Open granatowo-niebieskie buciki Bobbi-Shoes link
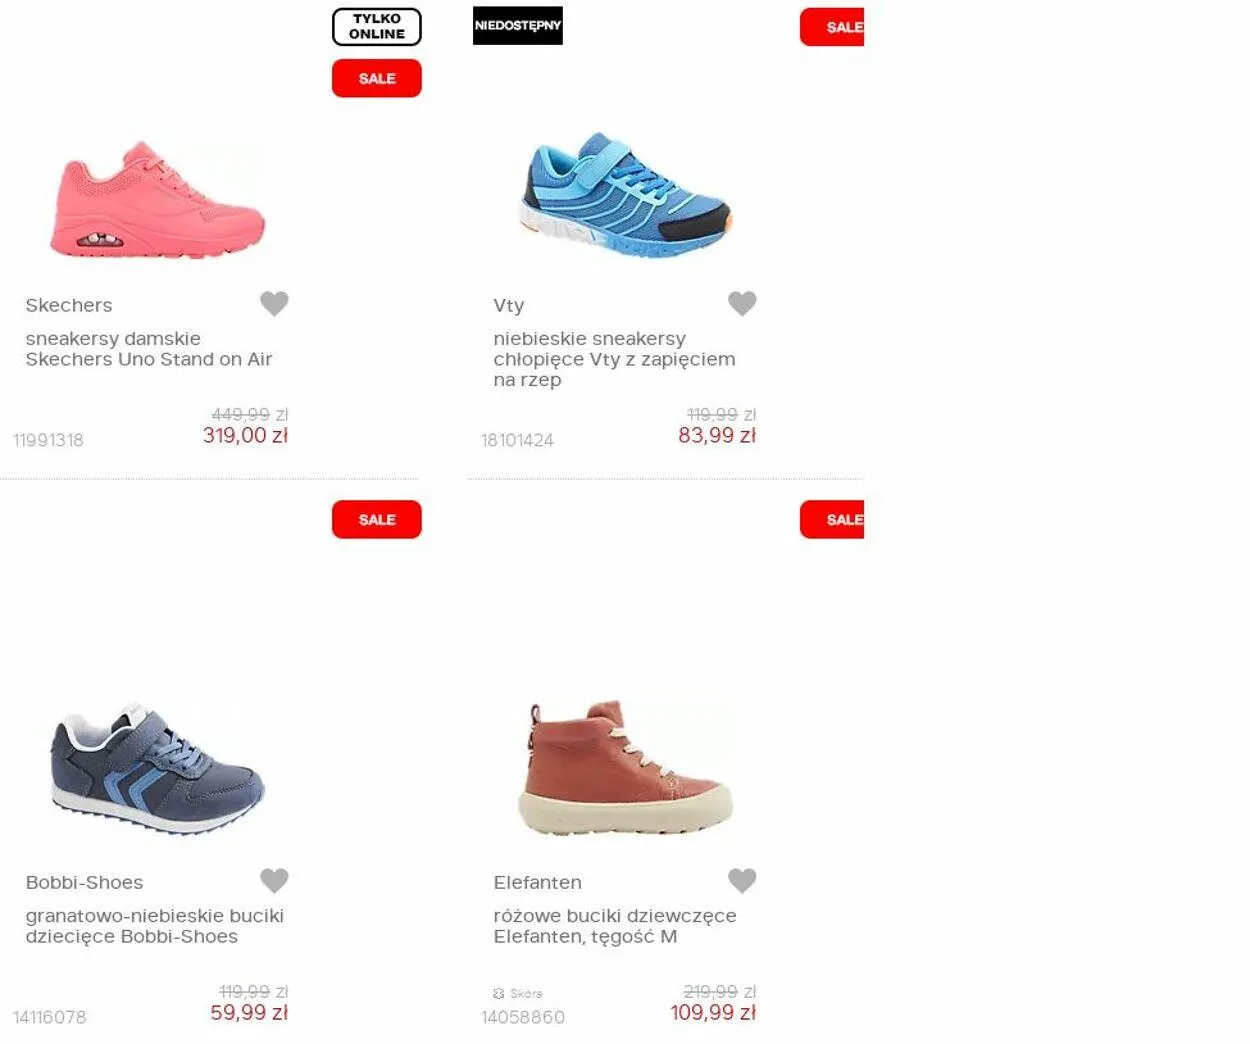This screenshot has height=1044, width=1250. pyautogui.click(x=155, y=926)
